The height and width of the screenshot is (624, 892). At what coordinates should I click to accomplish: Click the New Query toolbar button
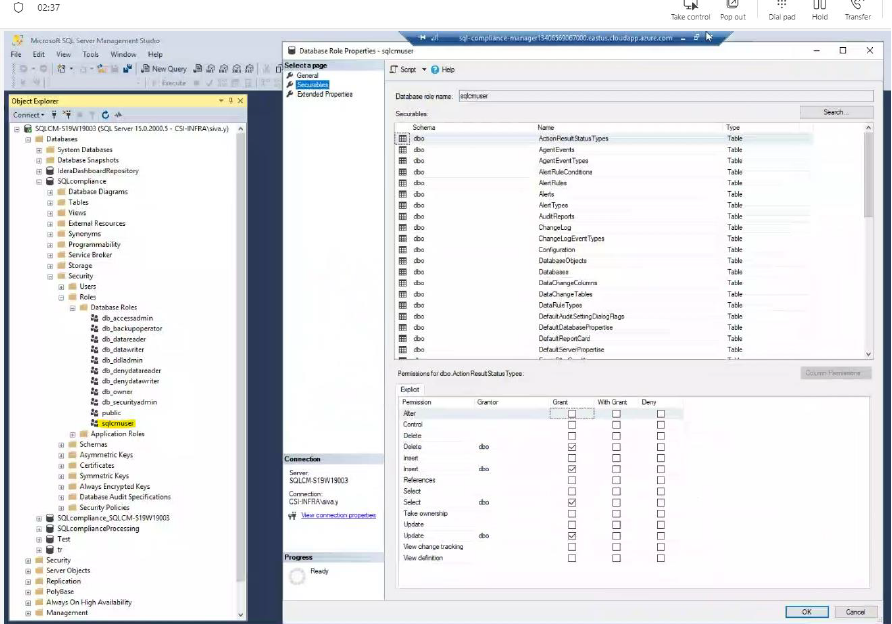164,69
